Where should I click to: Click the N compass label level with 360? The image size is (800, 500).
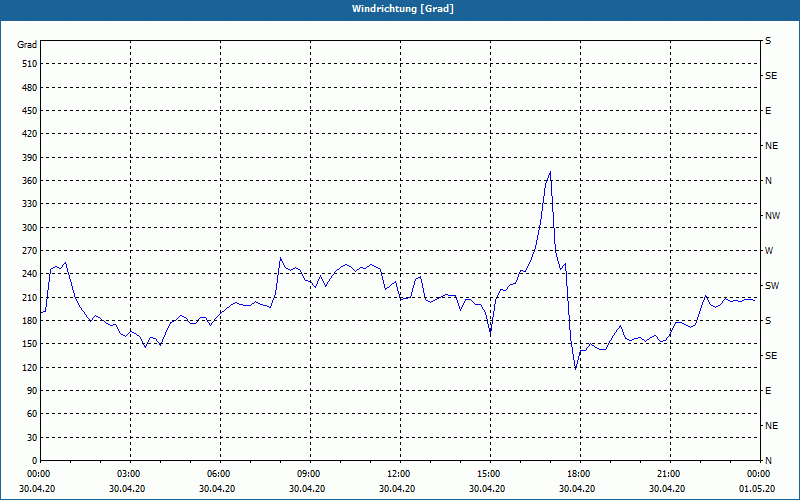[768, 181]
